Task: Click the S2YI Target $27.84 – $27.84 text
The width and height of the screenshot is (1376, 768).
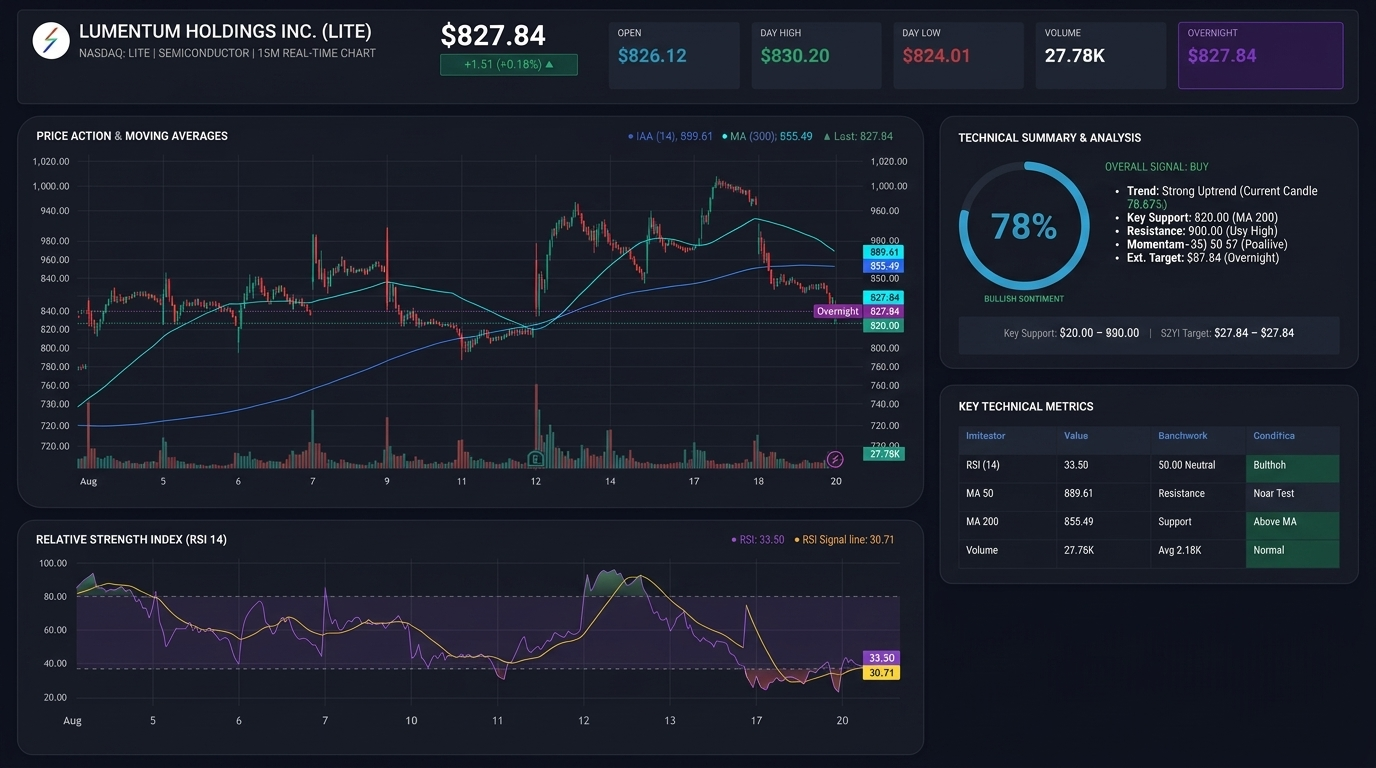Action: (1227, 333)
